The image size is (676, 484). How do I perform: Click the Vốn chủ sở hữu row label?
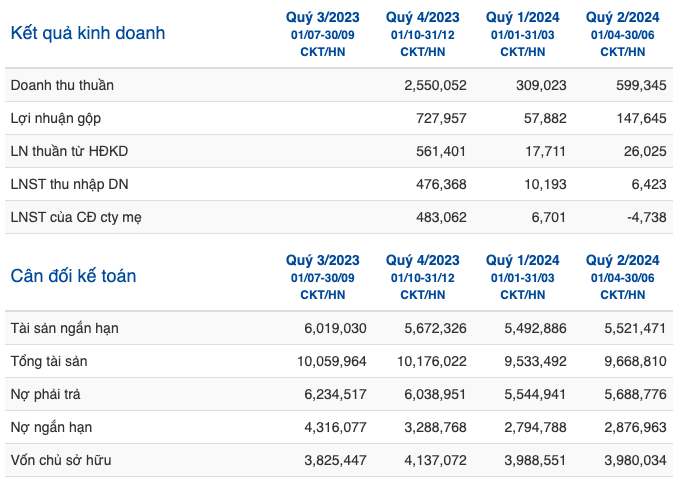point(61,460)
